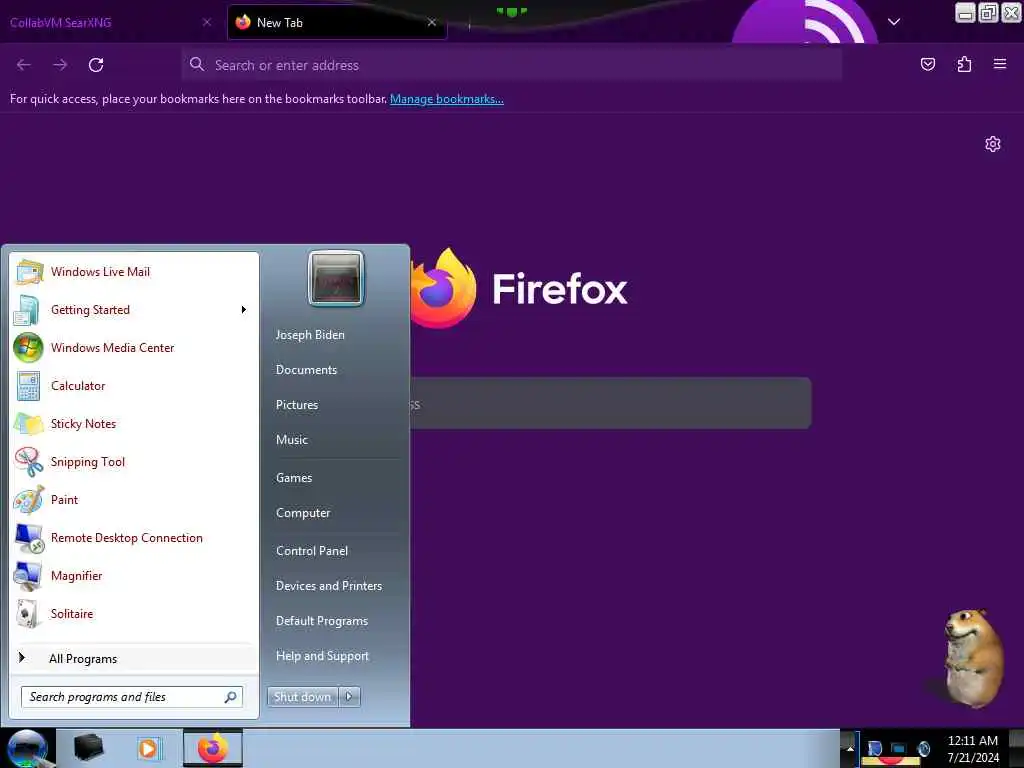Show hidden system tray icons
This screenshot has width=1024, height=768.
click(850, 748)
